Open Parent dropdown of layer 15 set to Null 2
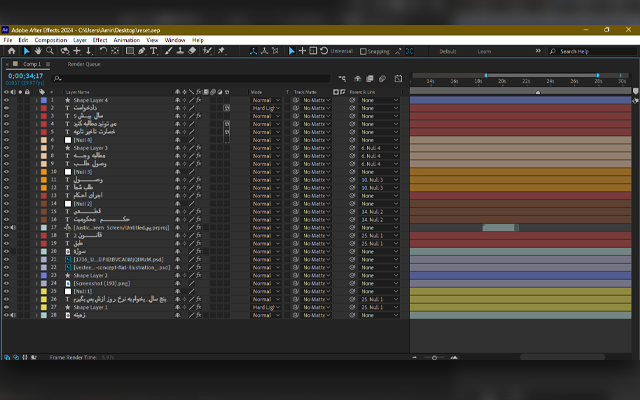 379,211
